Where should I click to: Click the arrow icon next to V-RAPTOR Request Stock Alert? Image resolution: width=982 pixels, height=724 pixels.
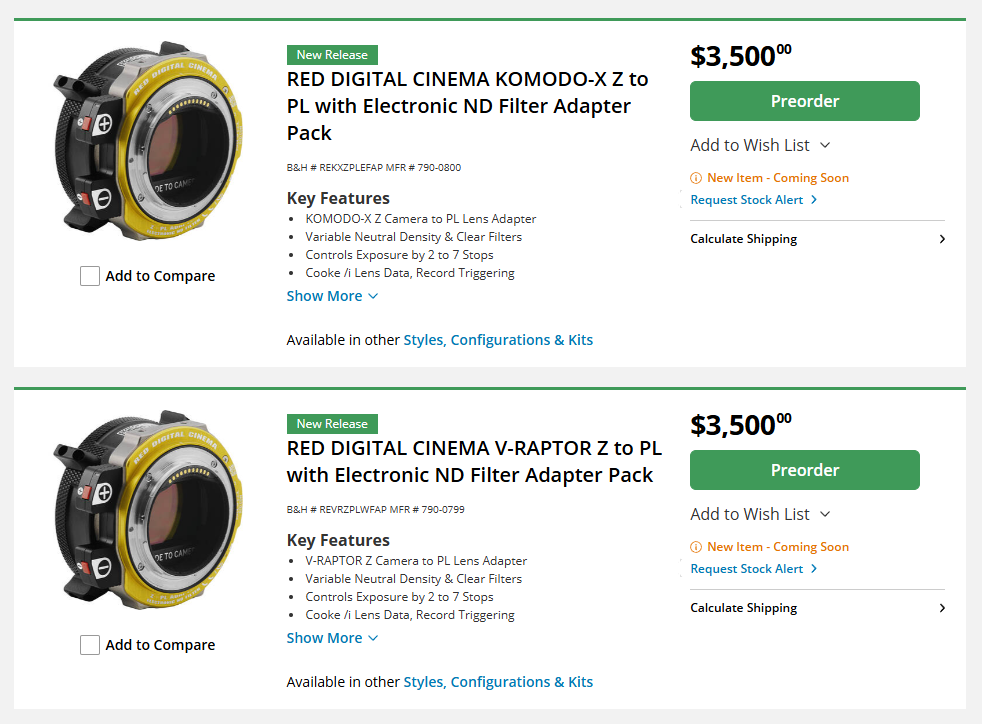814,569
